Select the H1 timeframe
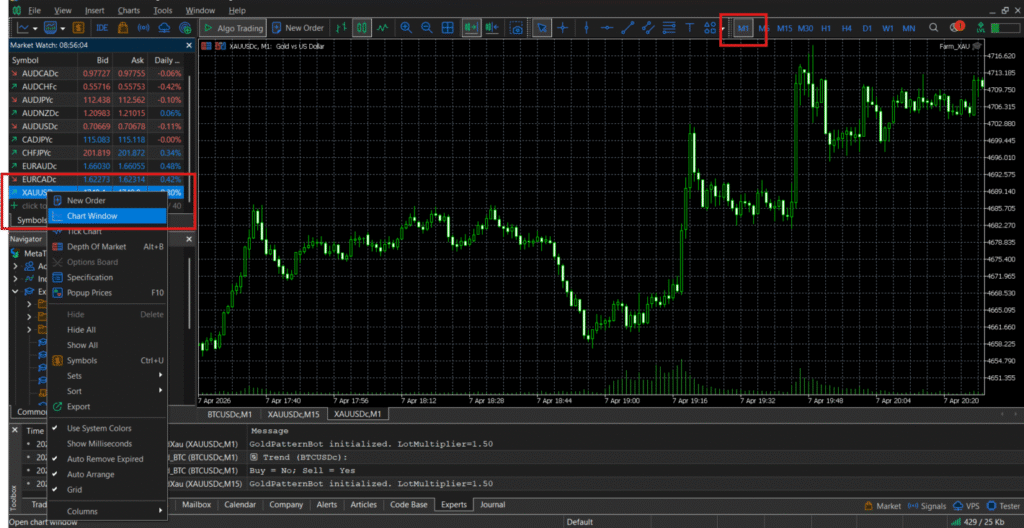The image size is (1024, 528). 826,28
